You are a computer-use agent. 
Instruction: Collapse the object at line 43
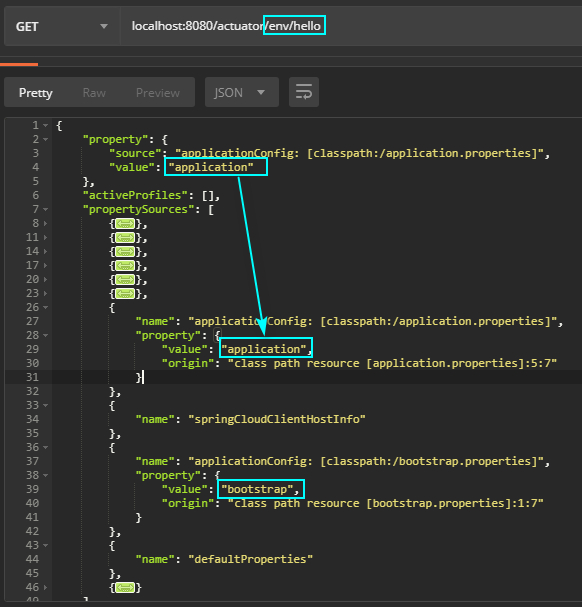coord(46,545)
